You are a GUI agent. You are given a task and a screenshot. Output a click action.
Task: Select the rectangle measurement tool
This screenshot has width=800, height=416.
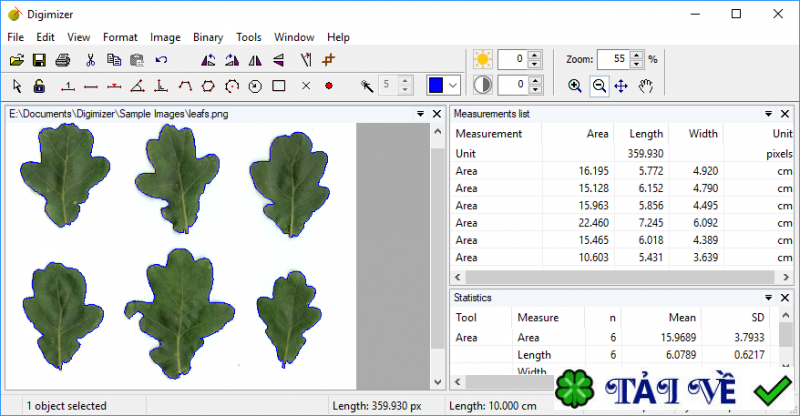pyautogui.click(x=280, y=86)
